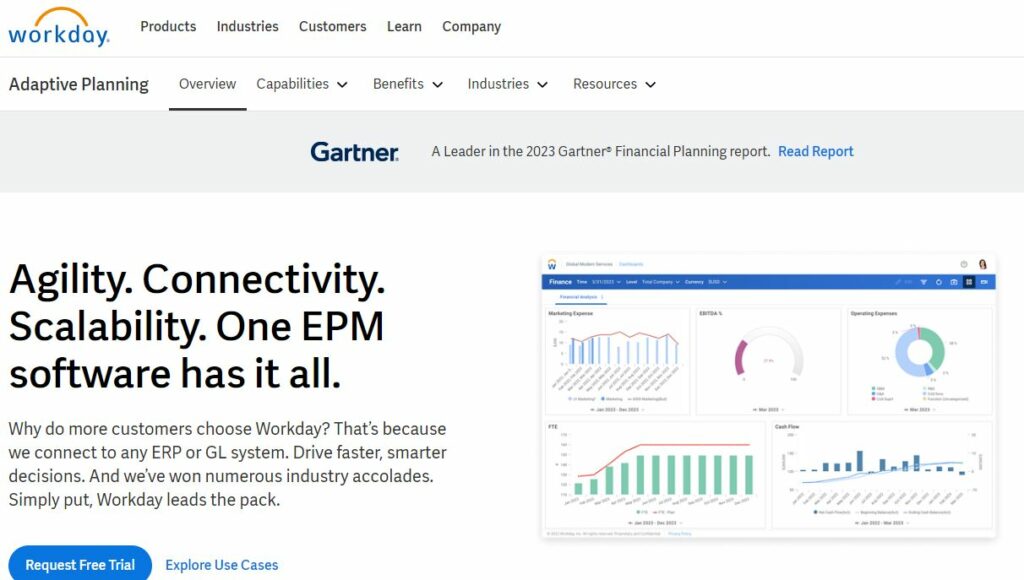This screenshot has width=1024, height=580.
Task: Open the Products menu
Action: pos(168,27)
